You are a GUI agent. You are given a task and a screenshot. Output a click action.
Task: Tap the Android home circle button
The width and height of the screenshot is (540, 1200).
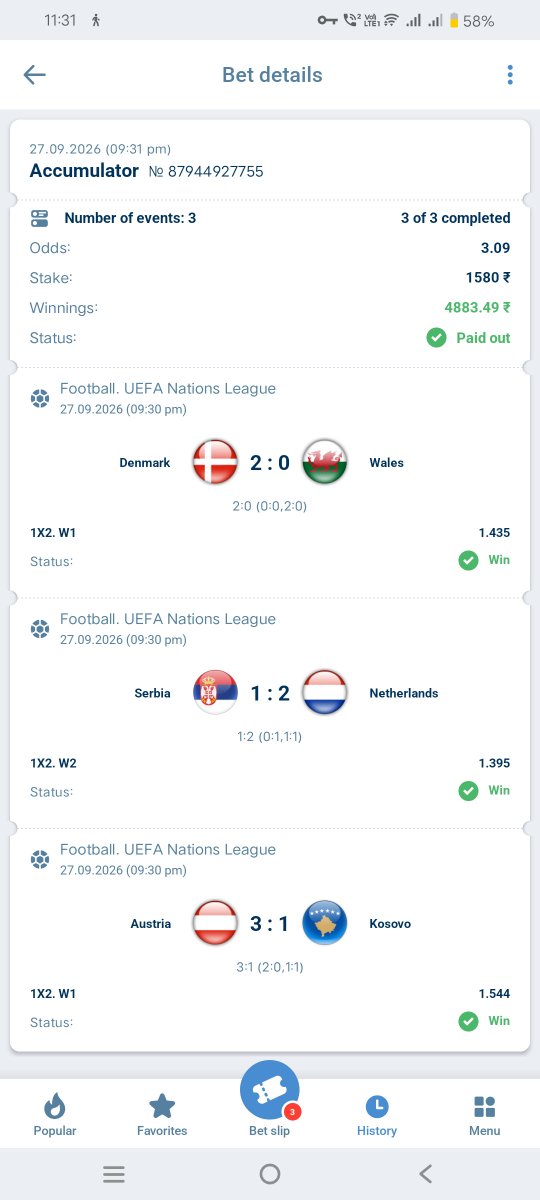click(270, 1174)
